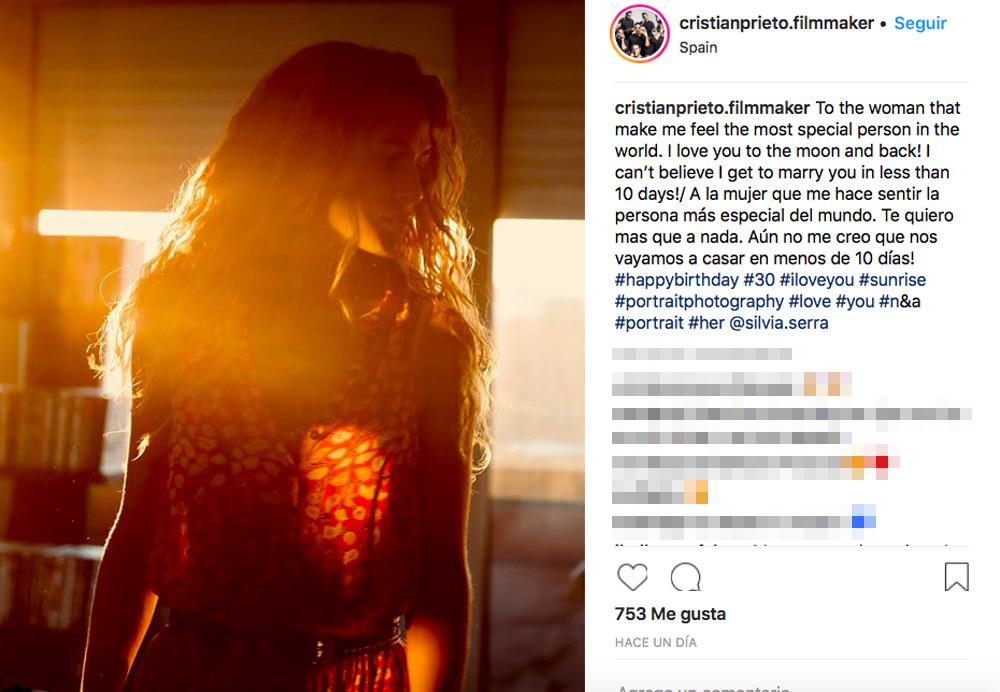Open the #iloveyou hashtag
The image size is (1000, 692).
[816, 280]
